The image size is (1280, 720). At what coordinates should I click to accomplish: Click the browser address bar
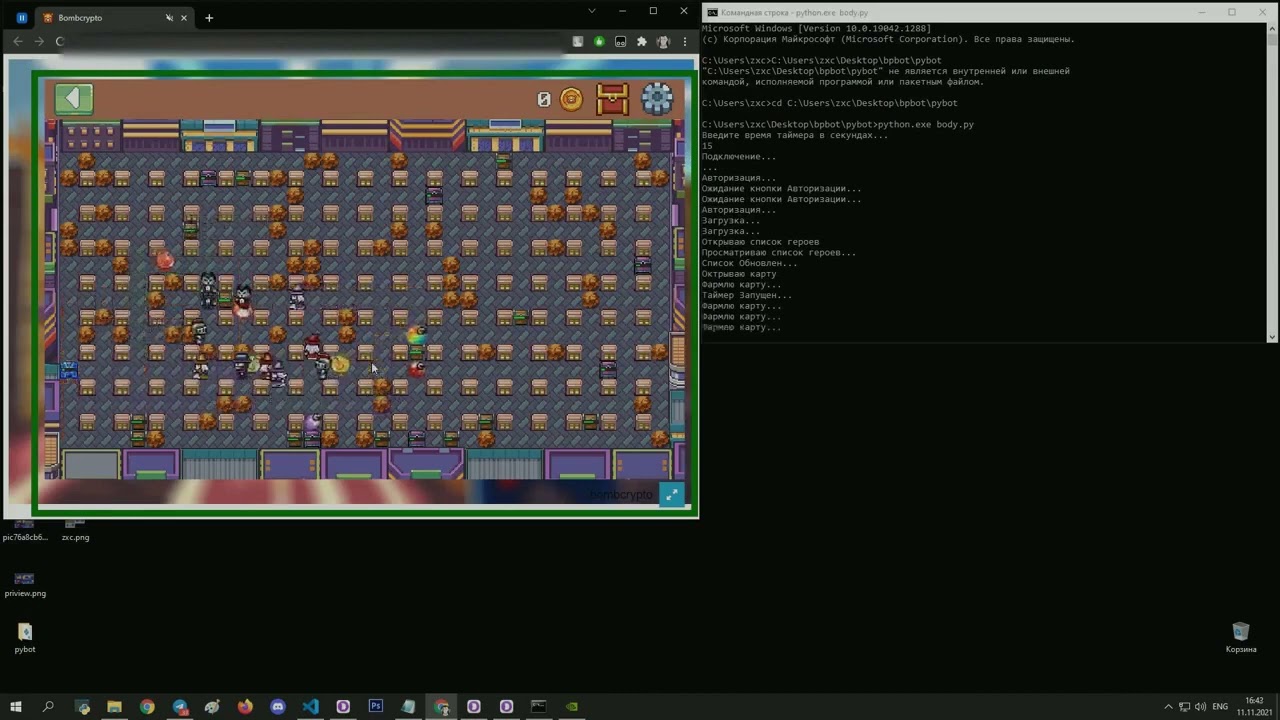(315, 41)
